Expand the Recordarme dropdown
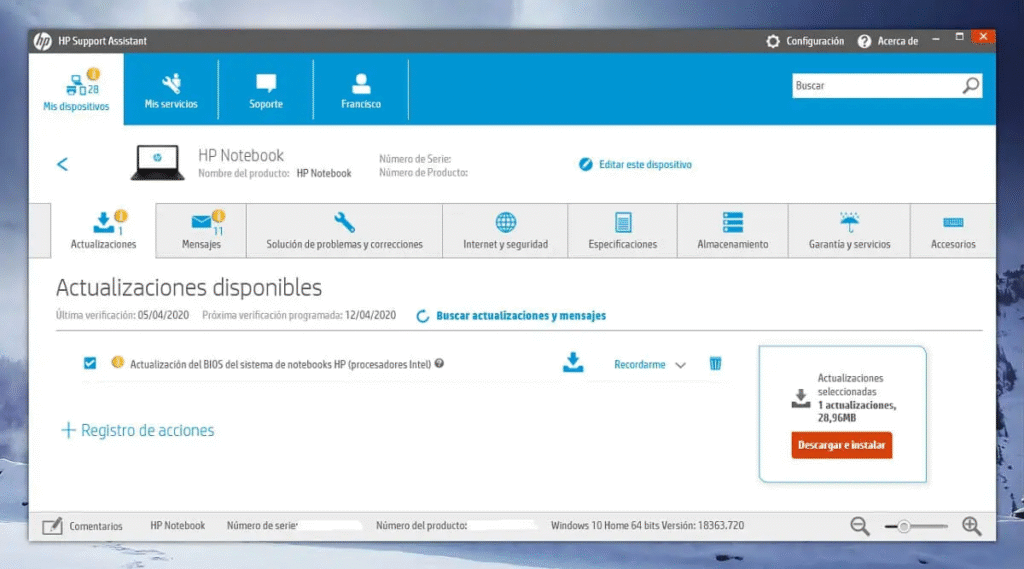The width and height of the screenshot is (1024, 569). coord(680,365)
